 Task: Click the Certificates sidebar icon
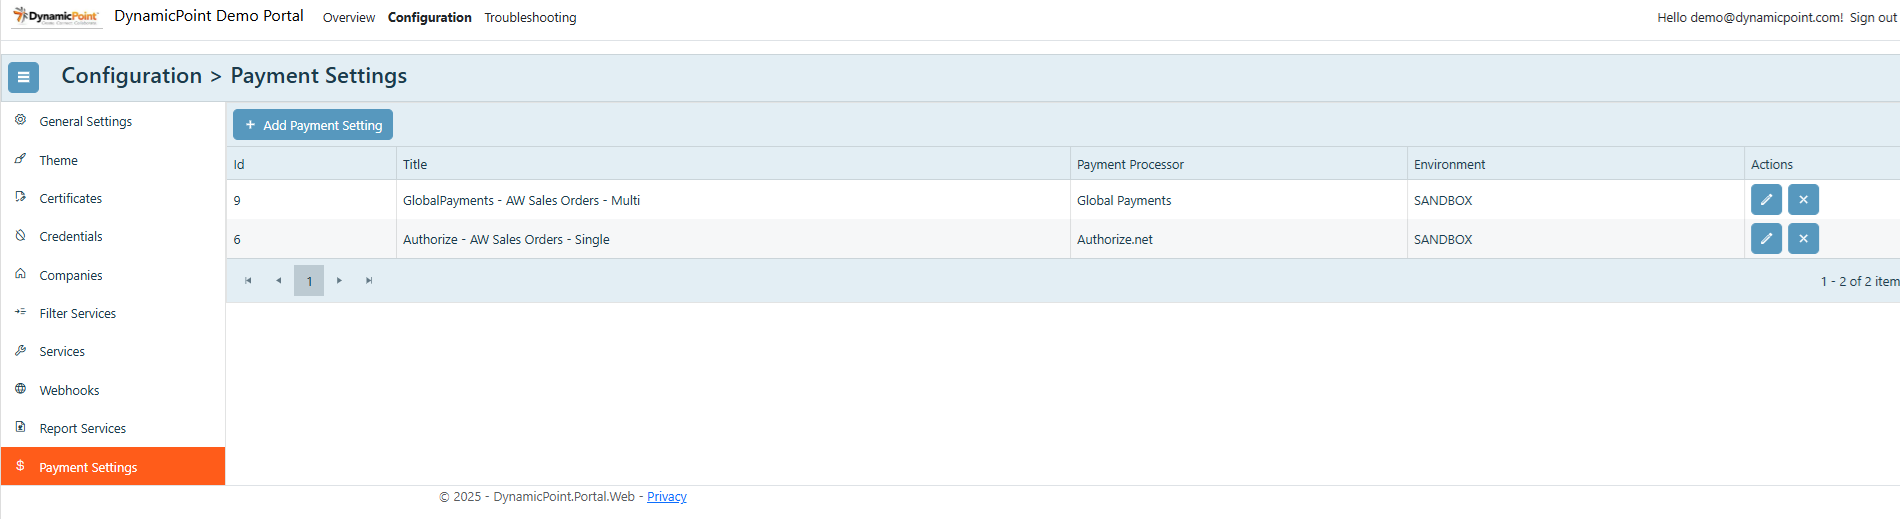[x=20, y=197]
